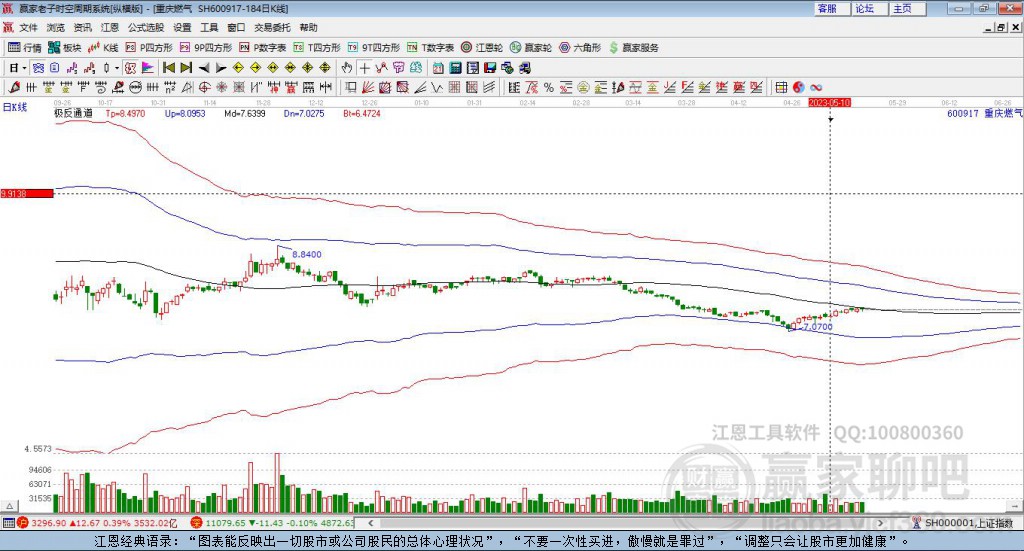Open the P四方形 tool

[x=149, y=48]
